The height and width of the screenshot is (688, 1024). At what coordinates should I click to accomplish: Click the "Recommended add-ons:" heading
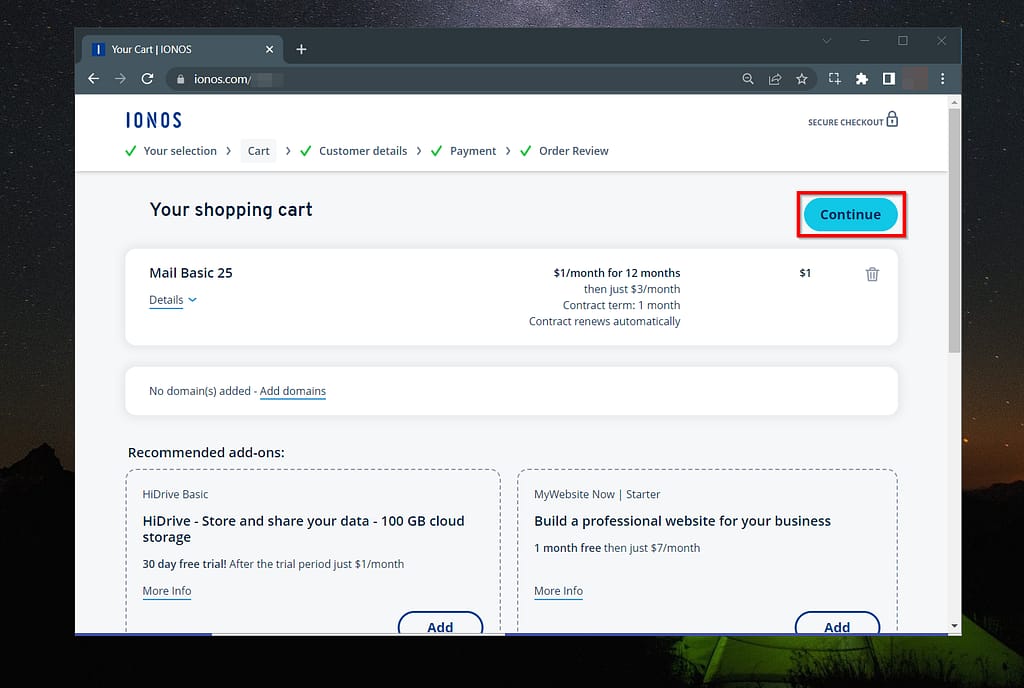(x=206, y=452)
